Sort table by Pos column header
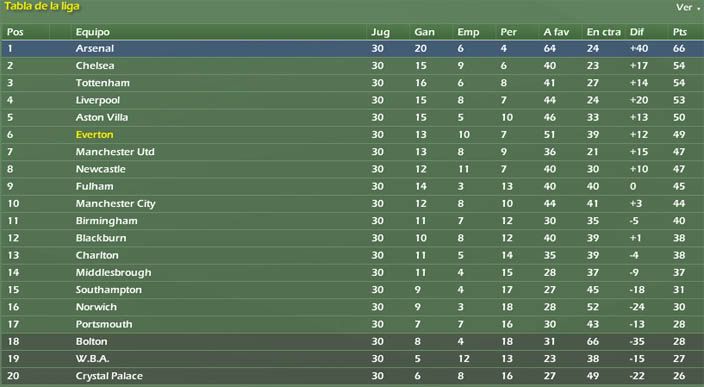Viewport: 704px width, 387px height. click(15, 32)
